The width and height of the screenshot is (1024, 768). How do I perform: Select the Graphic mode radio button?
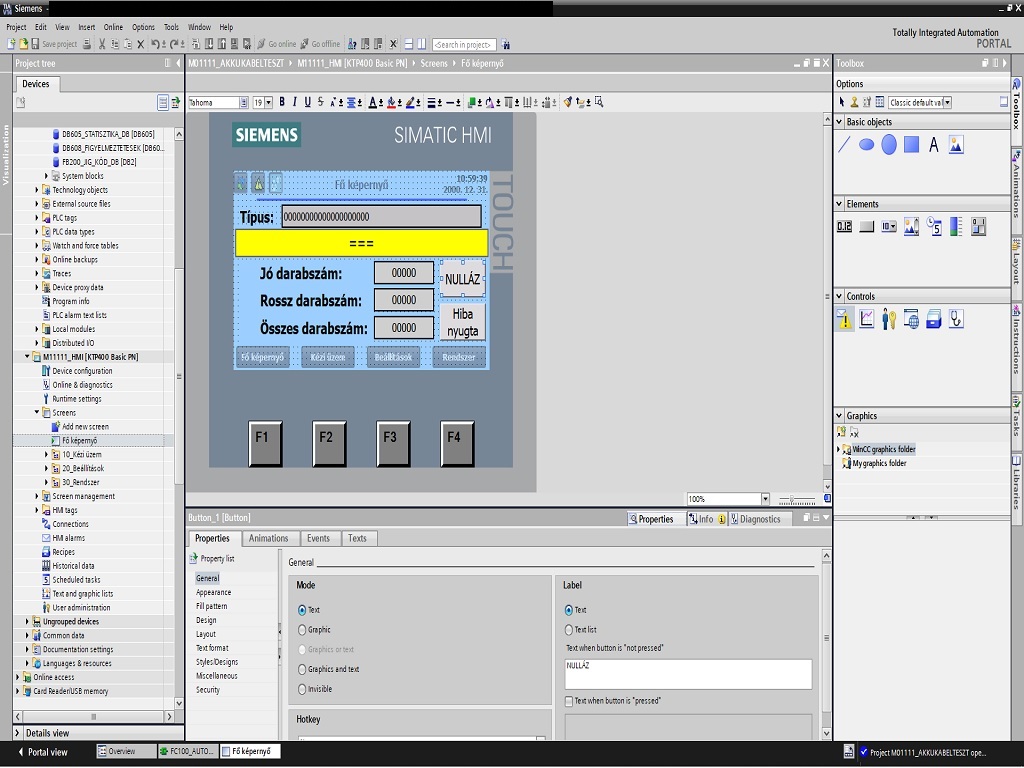pyautogui.click(x=303, y=630)
